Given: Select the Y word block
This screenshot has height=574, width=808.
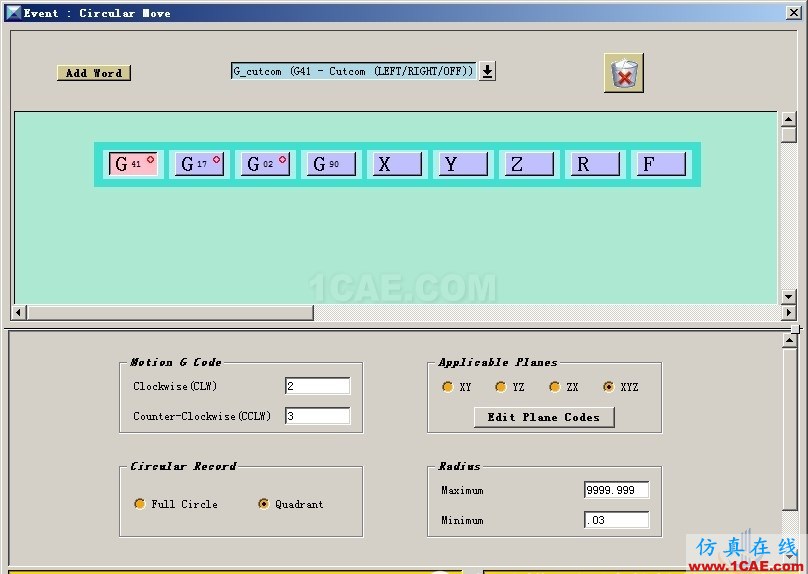Looking at the screenshot, I should click(x=463, y=164).
